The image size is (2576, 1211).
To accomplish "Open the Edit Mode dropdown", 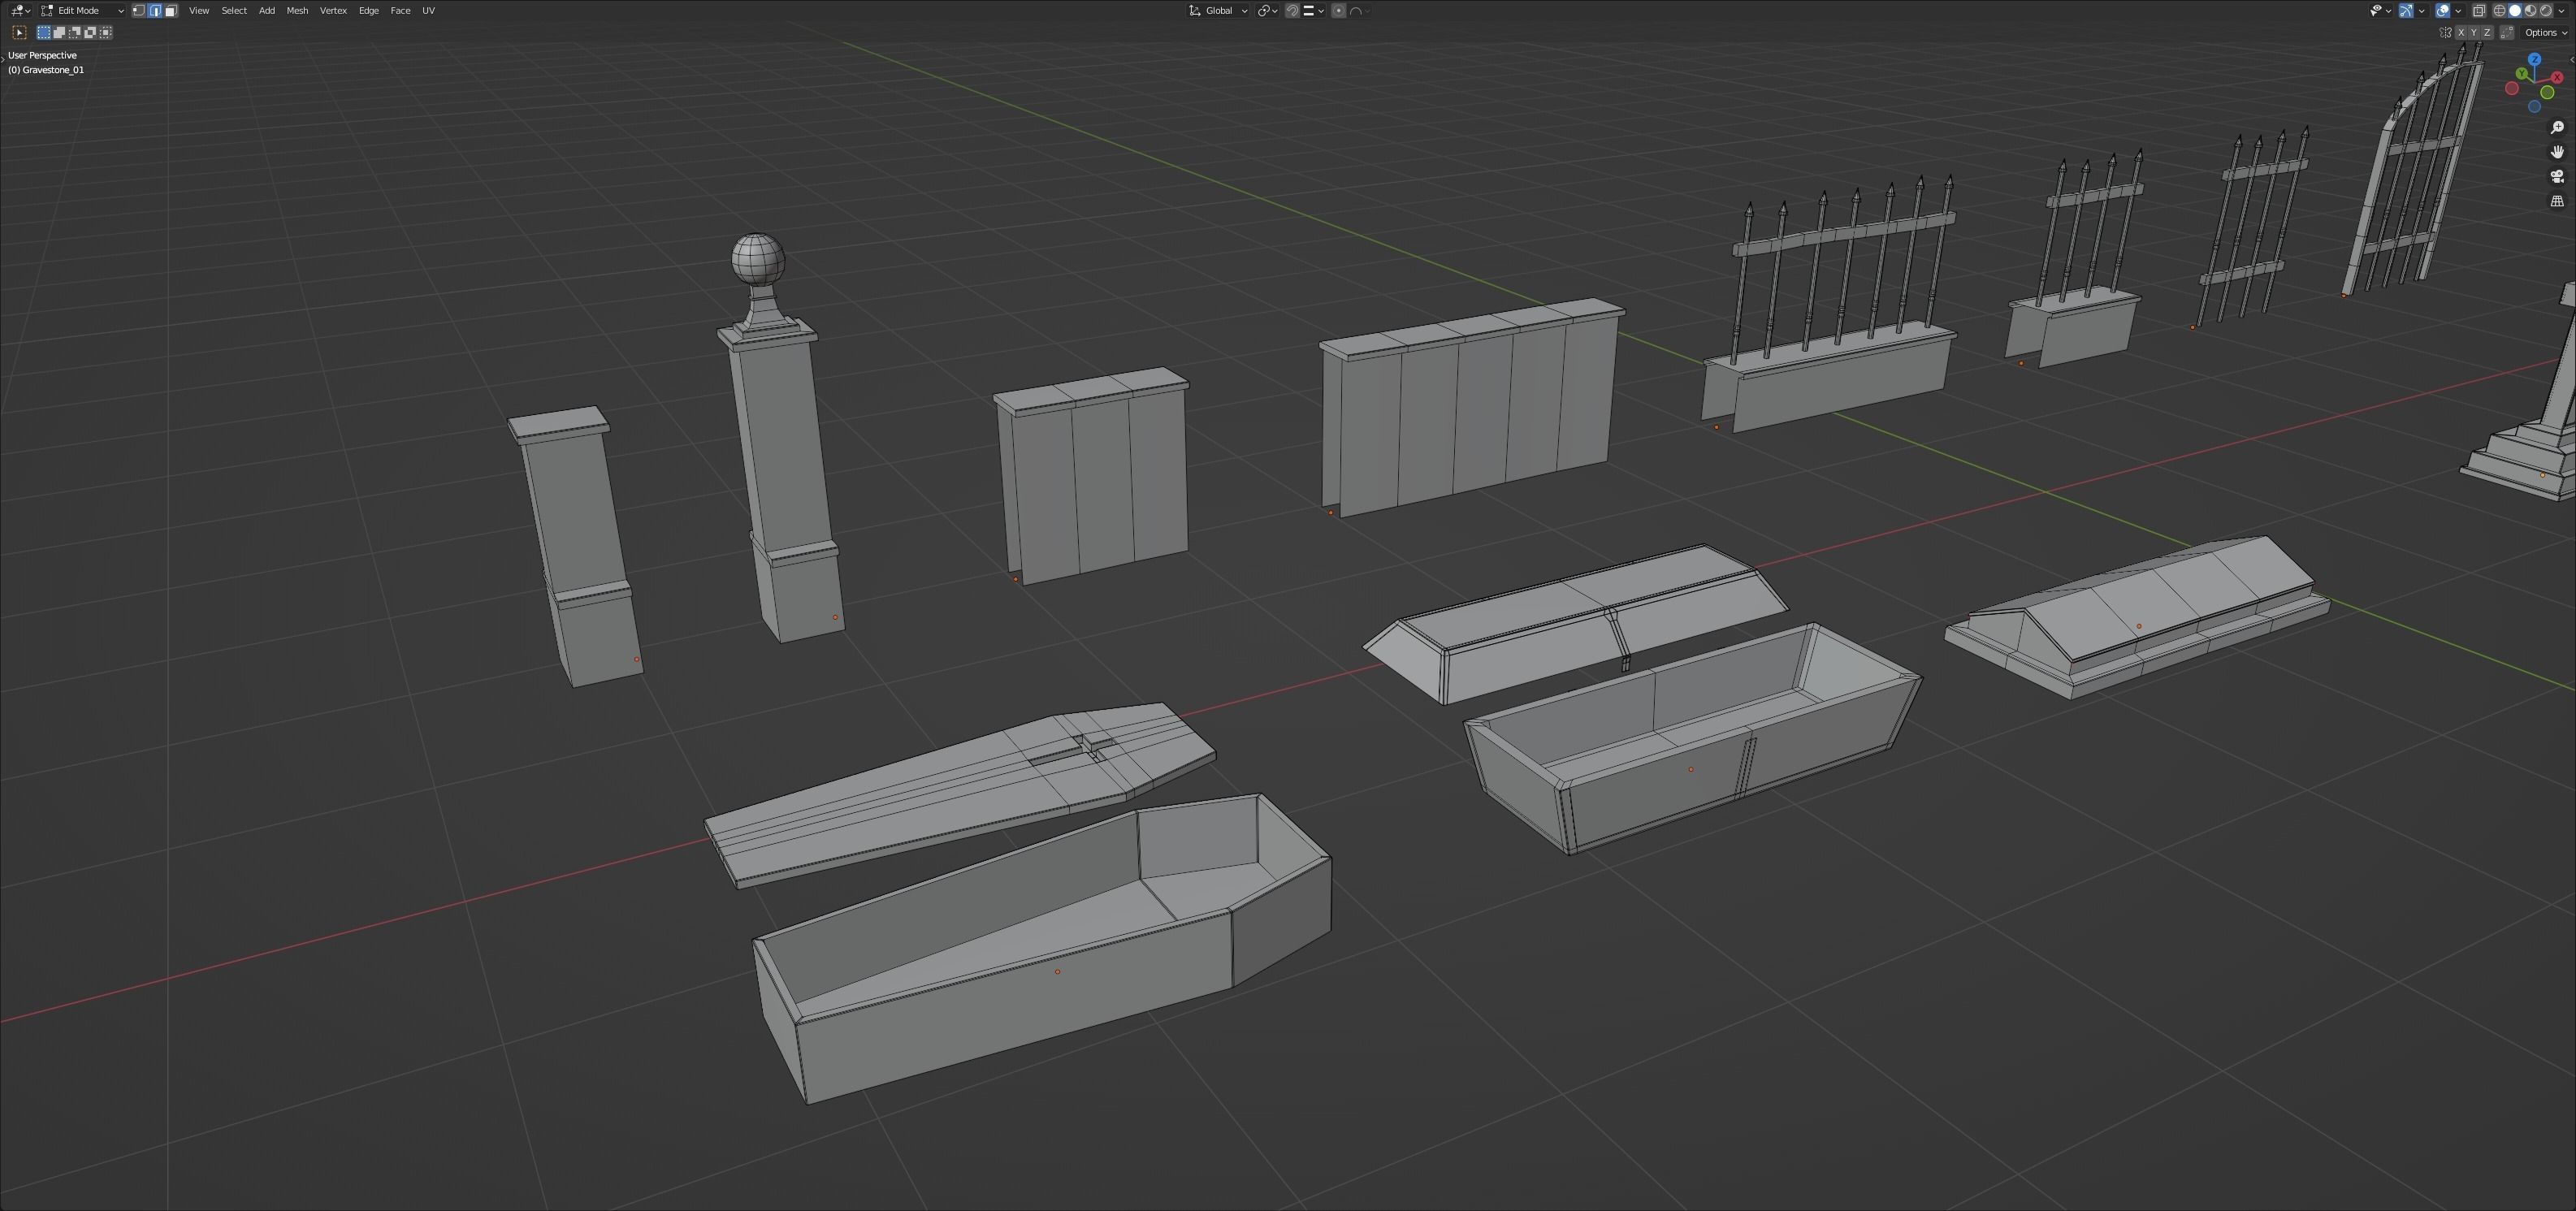I will (82, 10).
